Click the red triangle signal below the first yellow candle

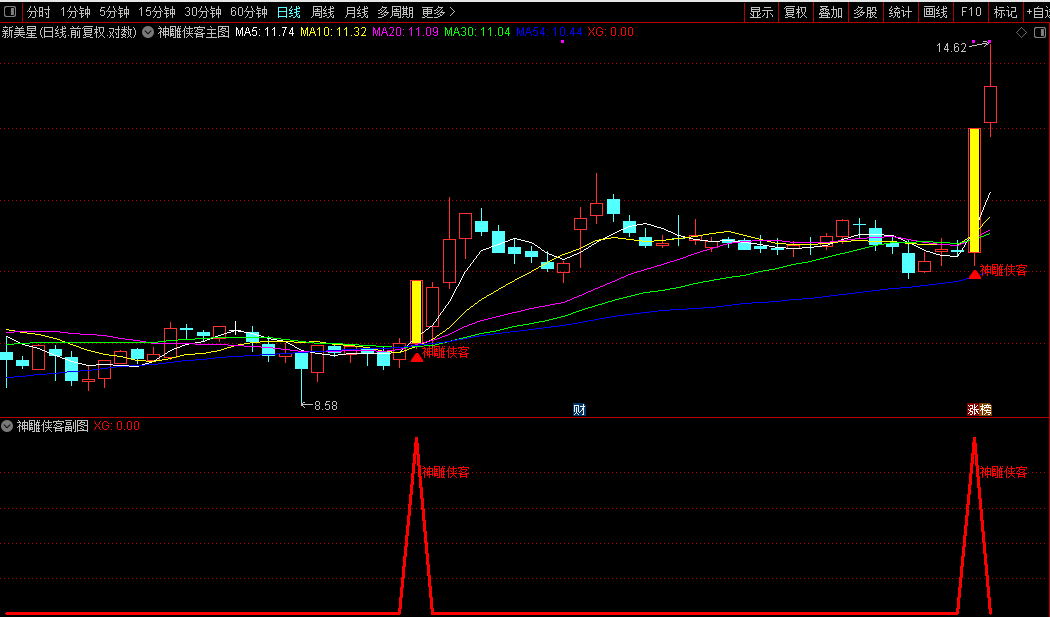point(417,357)
